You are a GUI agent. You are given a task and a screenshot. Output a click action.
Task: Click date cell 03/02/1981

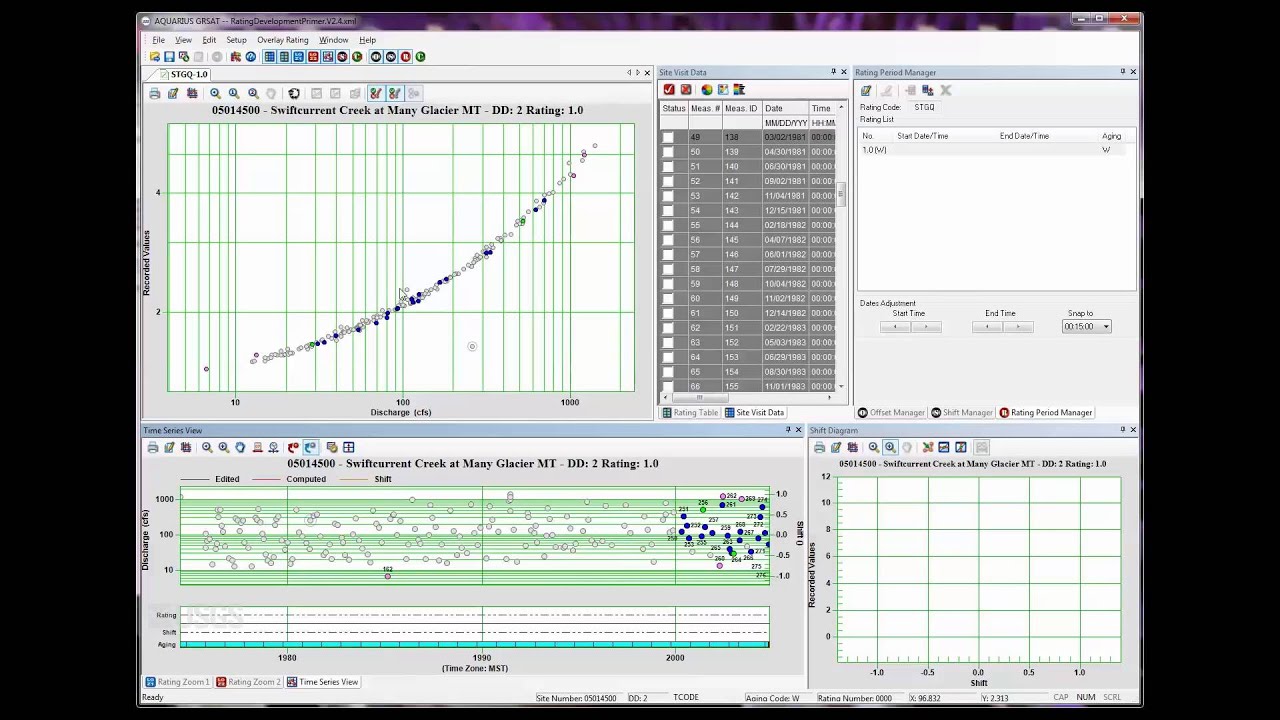pyautogui.click(x=785, y=137)
